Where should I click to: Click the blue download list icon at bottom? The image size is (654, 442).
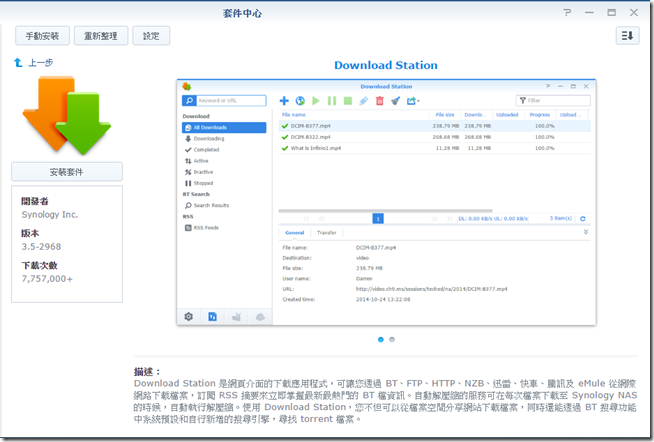212,317
